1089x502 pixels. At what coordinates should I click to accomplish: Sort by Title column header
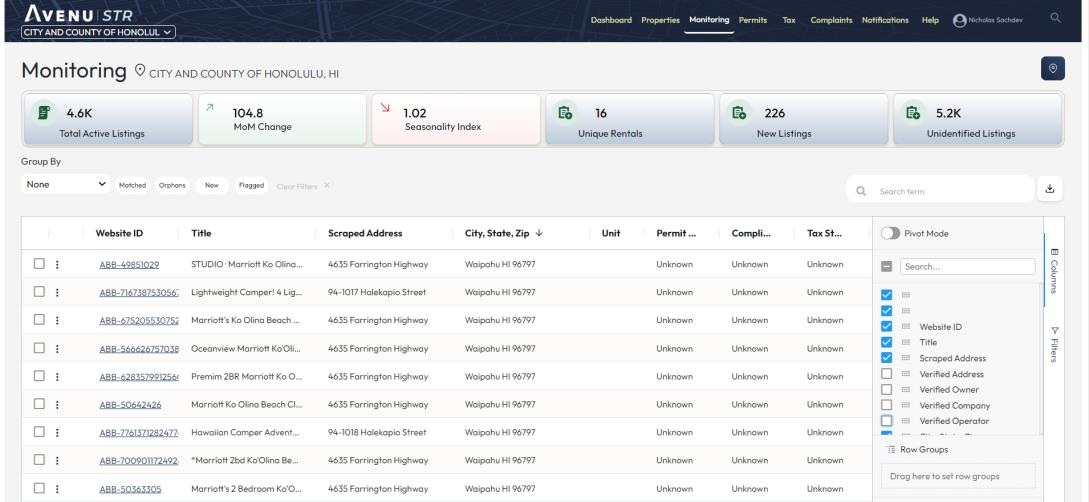(x=201, y=233)
